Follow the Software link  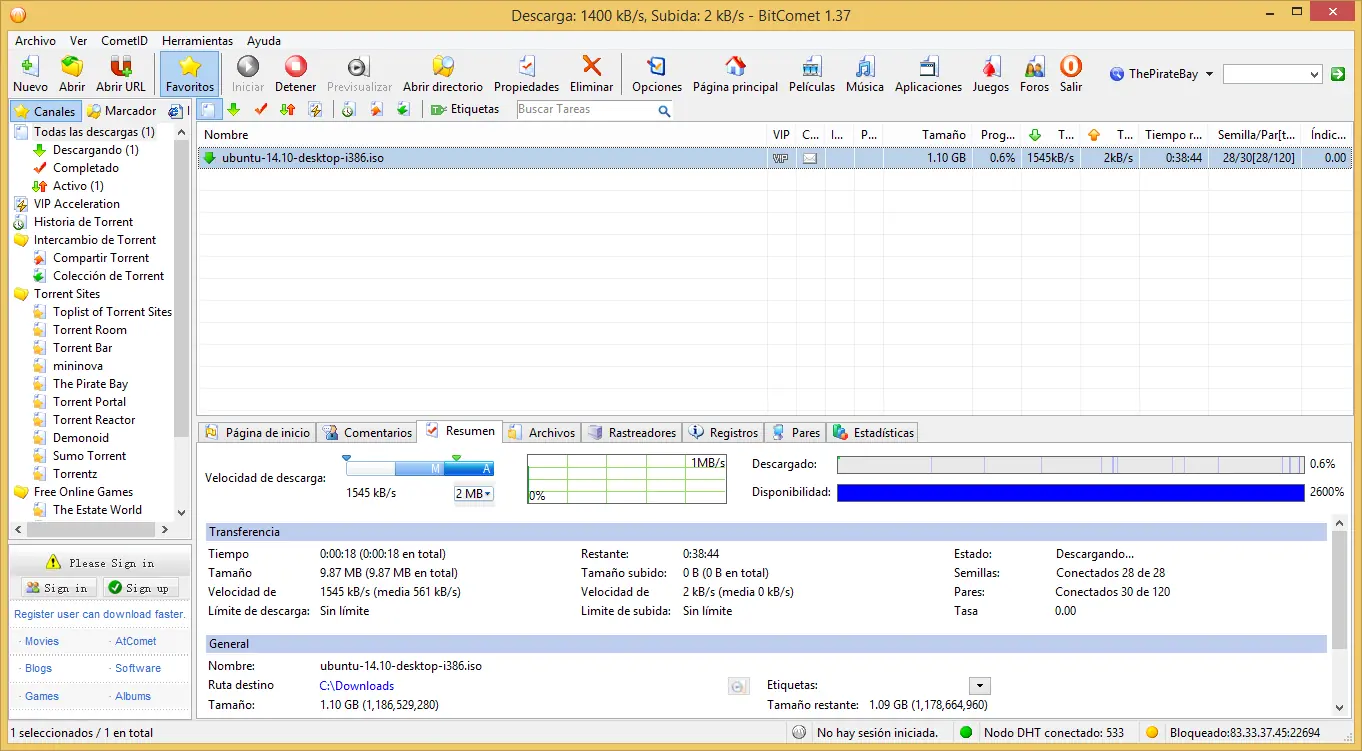coord(138,668)
